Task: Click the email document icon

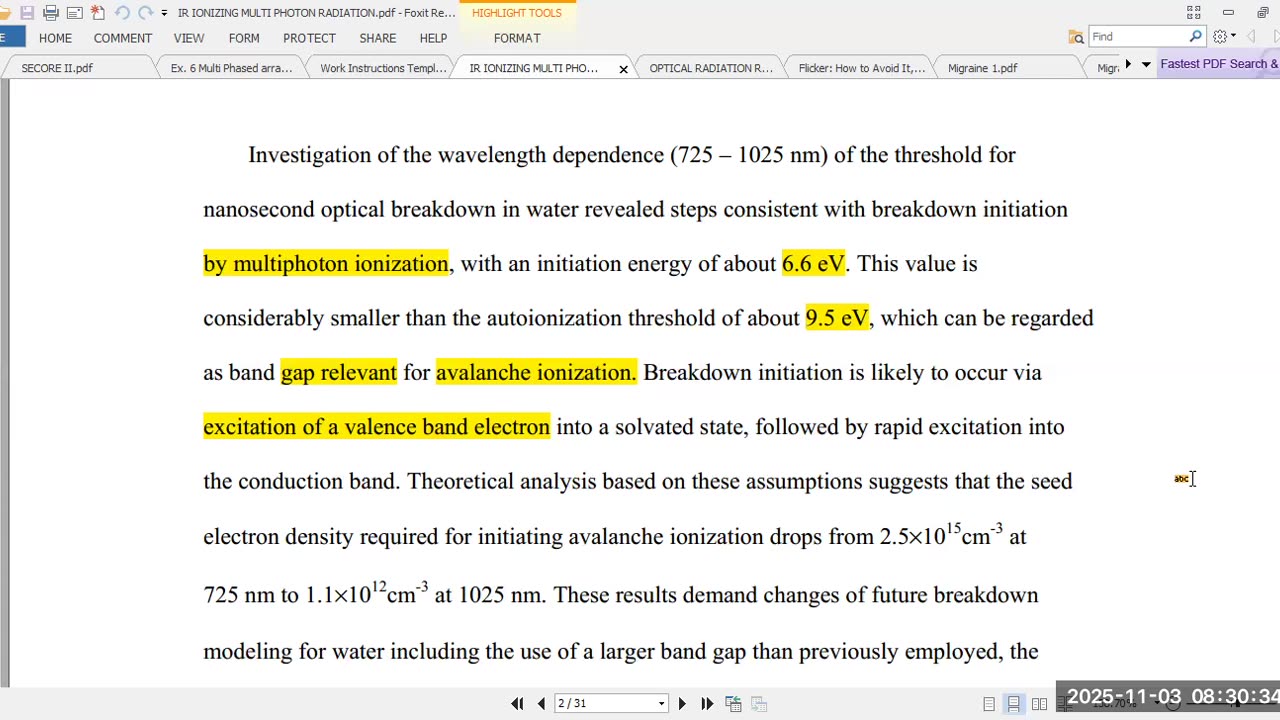Action: tap(75, 13)
